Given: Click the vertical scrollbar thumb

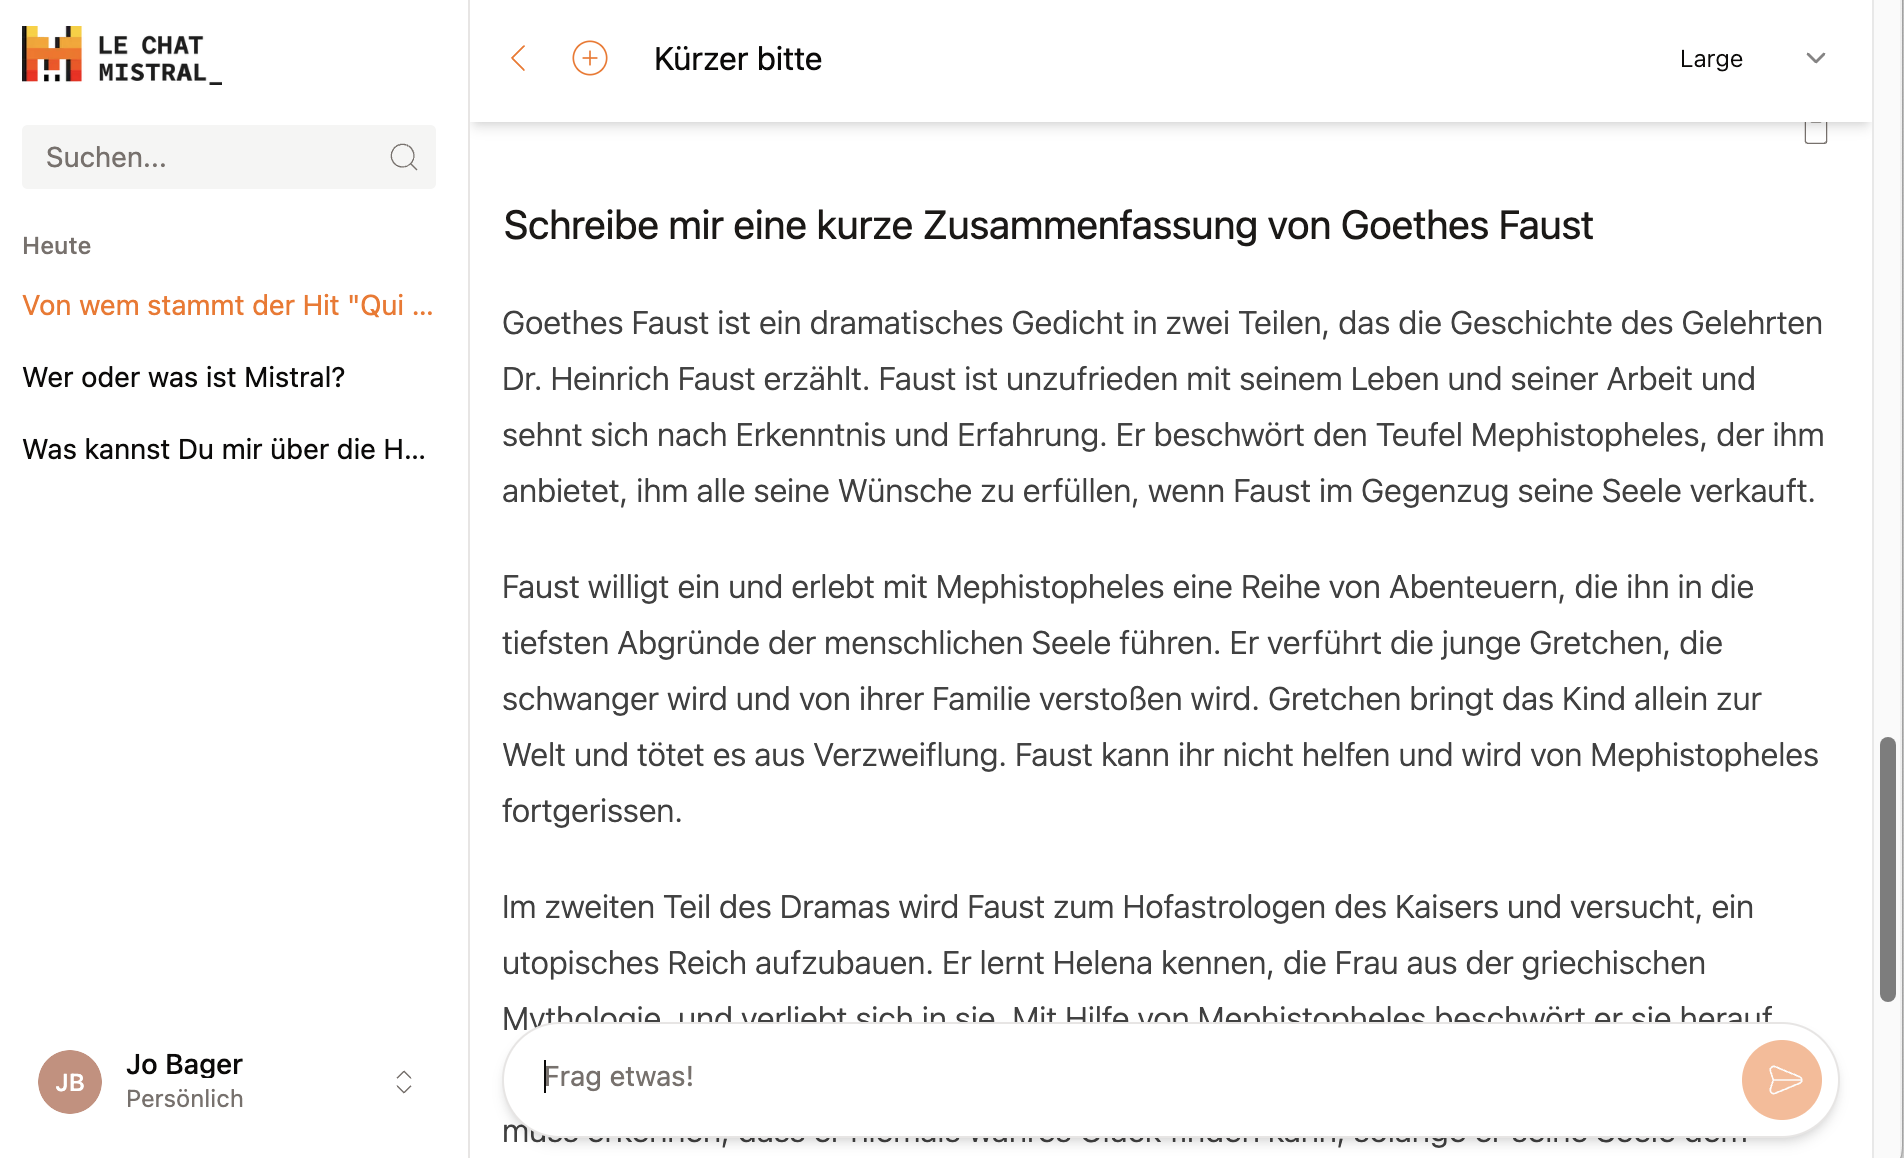Looking at the screenshot, I should tap(1887, 868).
